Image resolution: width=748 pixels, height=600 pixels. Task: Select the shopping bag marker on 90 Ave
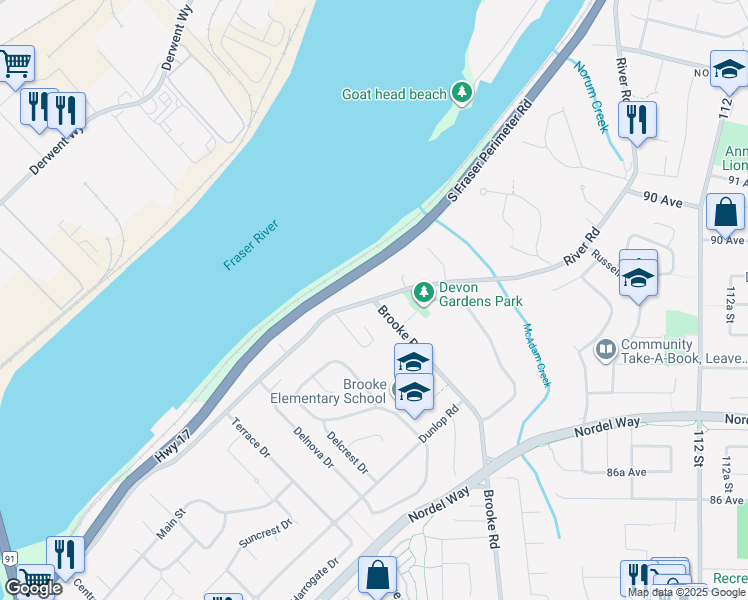tap(725, 214)
